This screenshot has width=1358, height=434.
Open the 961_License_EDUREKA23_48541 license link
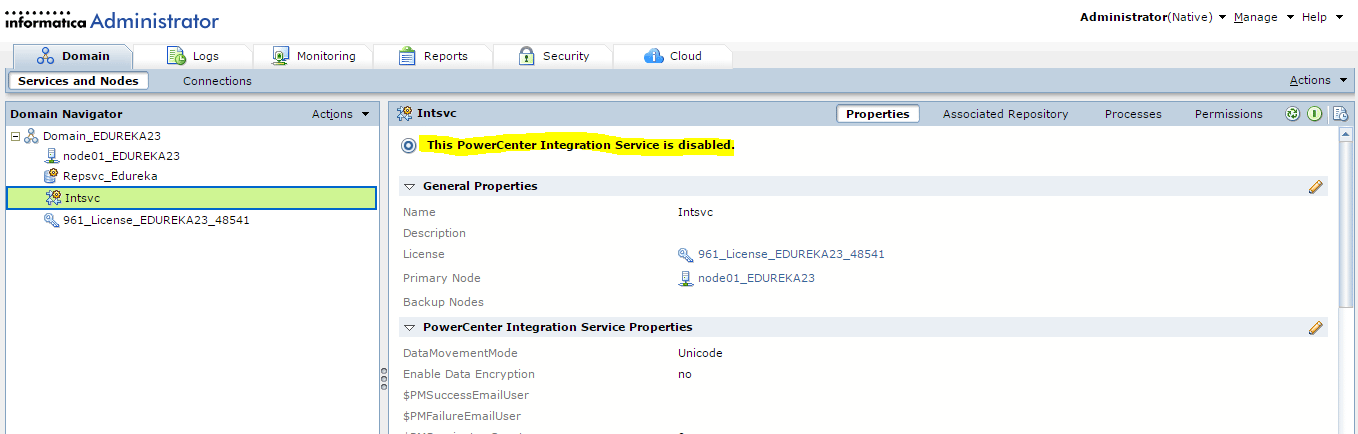coord(791,254)
